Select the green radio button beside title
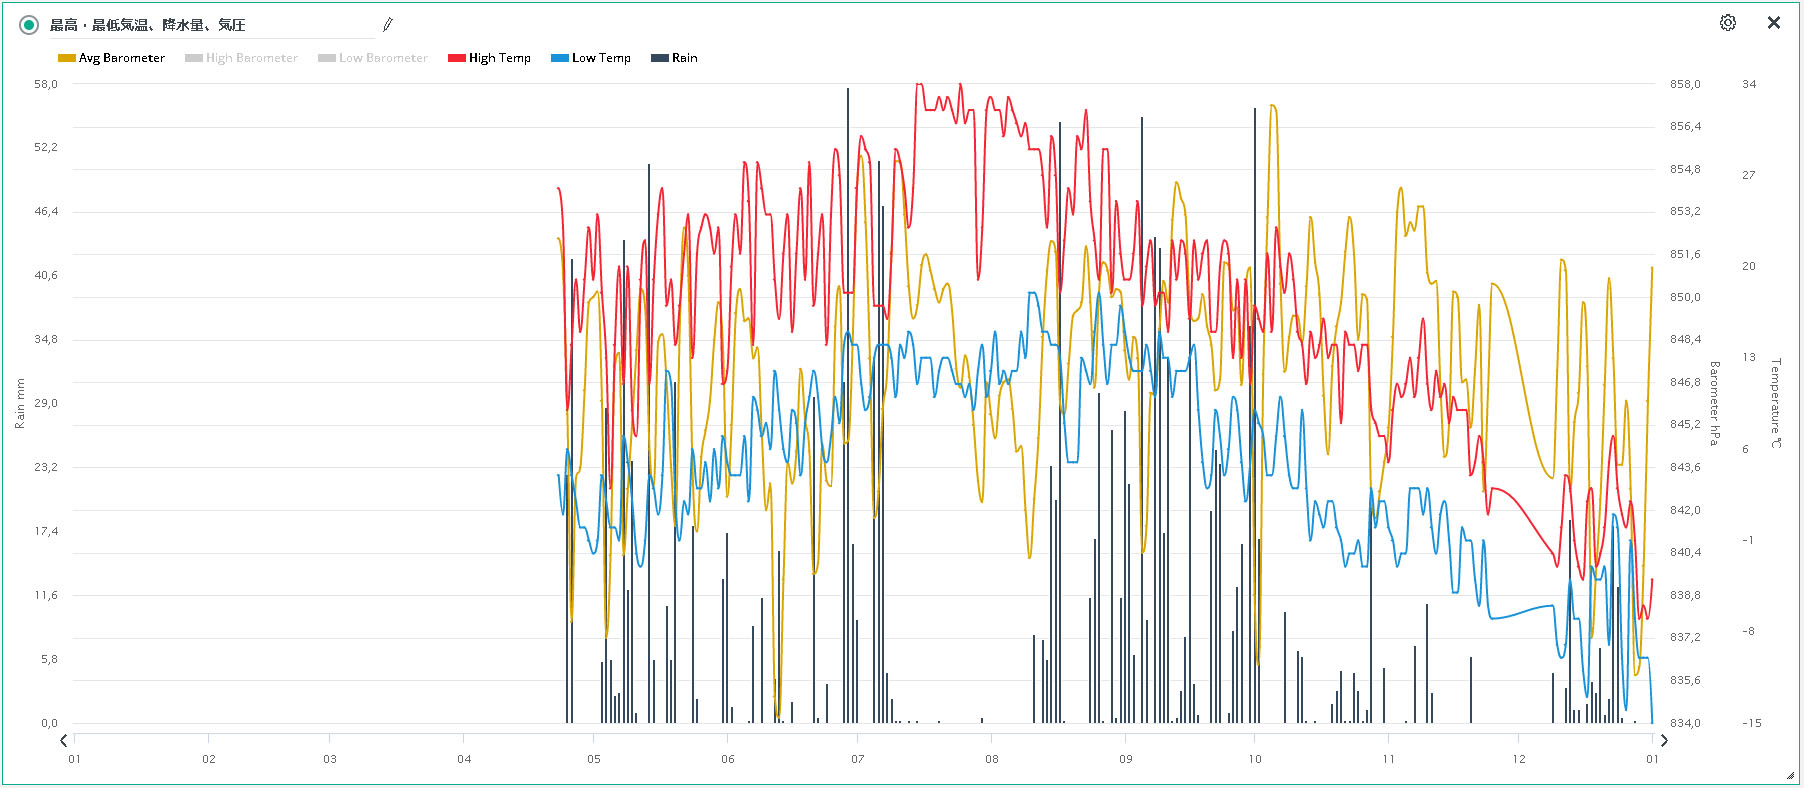The image size is (1804, 788). pos(29,25)
